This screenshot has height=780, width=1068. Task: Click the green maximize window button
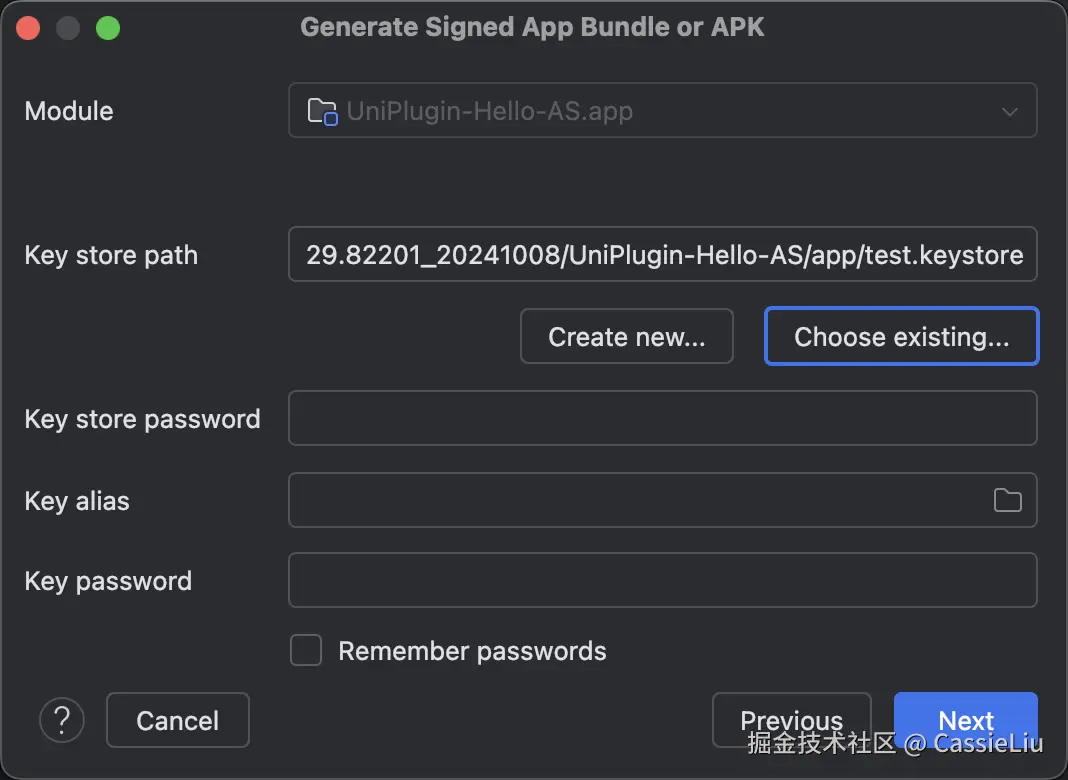(x=108, y=28)
